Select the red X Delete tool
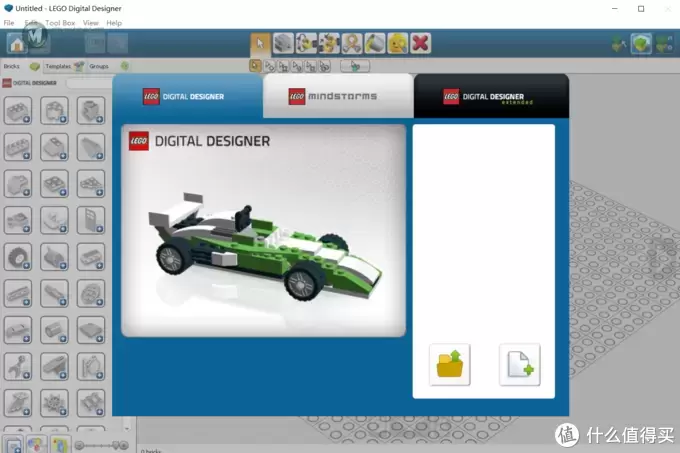This screenshot has width=680, height=453. (421, 43)
